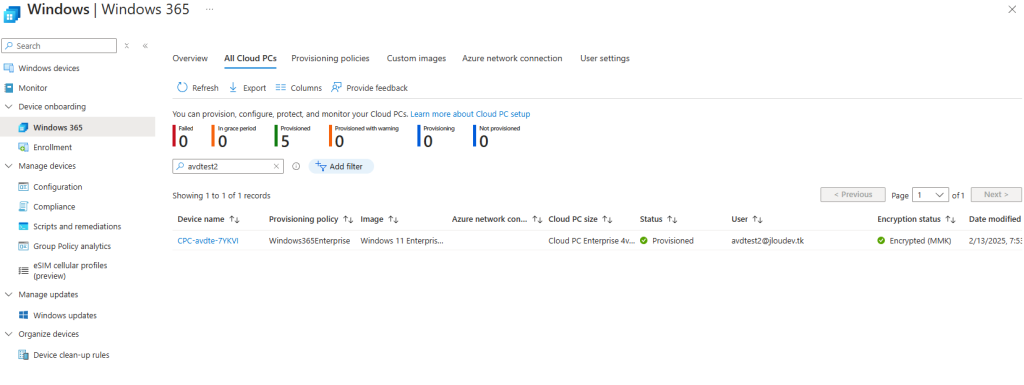Open Windows devices in the sidebar
The image size is (1024, 385).
pos(48,68)
